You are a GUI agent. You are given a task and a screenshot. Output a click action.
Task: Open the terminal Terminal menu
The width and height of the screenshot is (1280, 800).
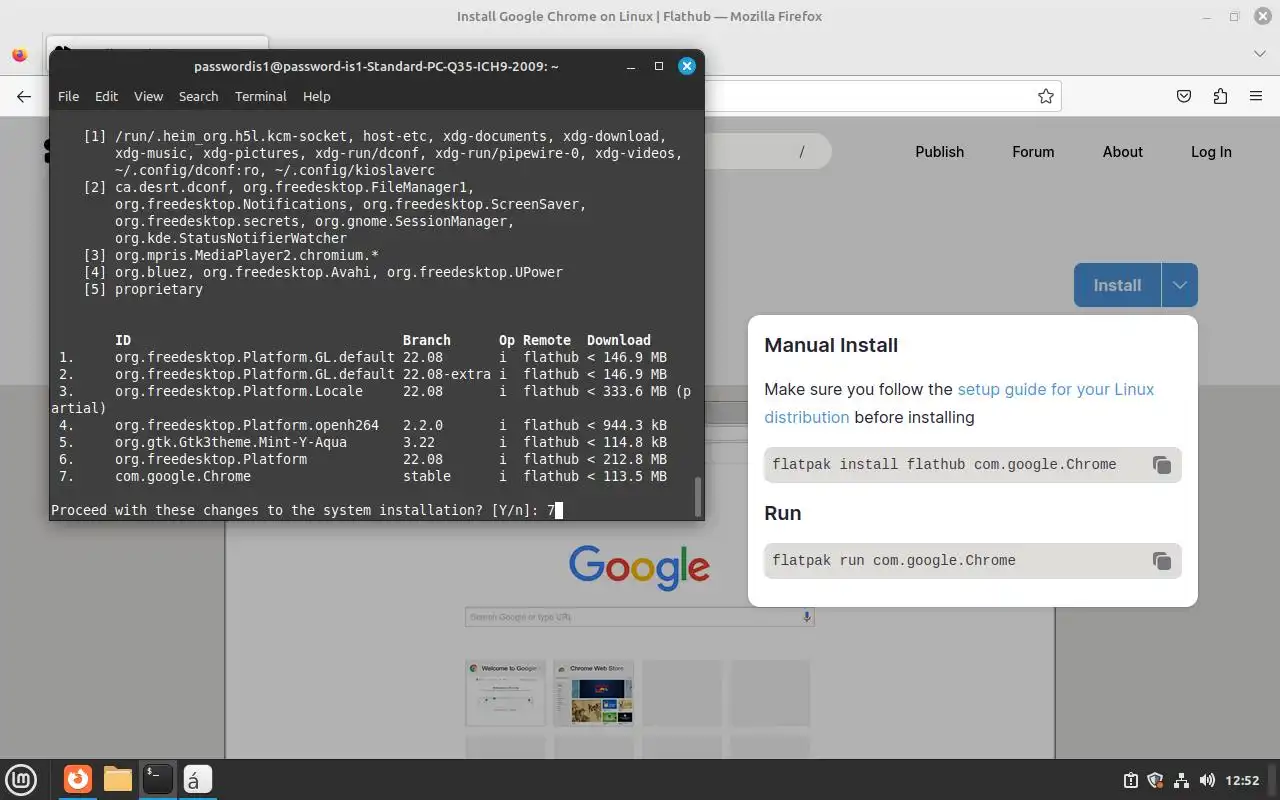point(261,96)
